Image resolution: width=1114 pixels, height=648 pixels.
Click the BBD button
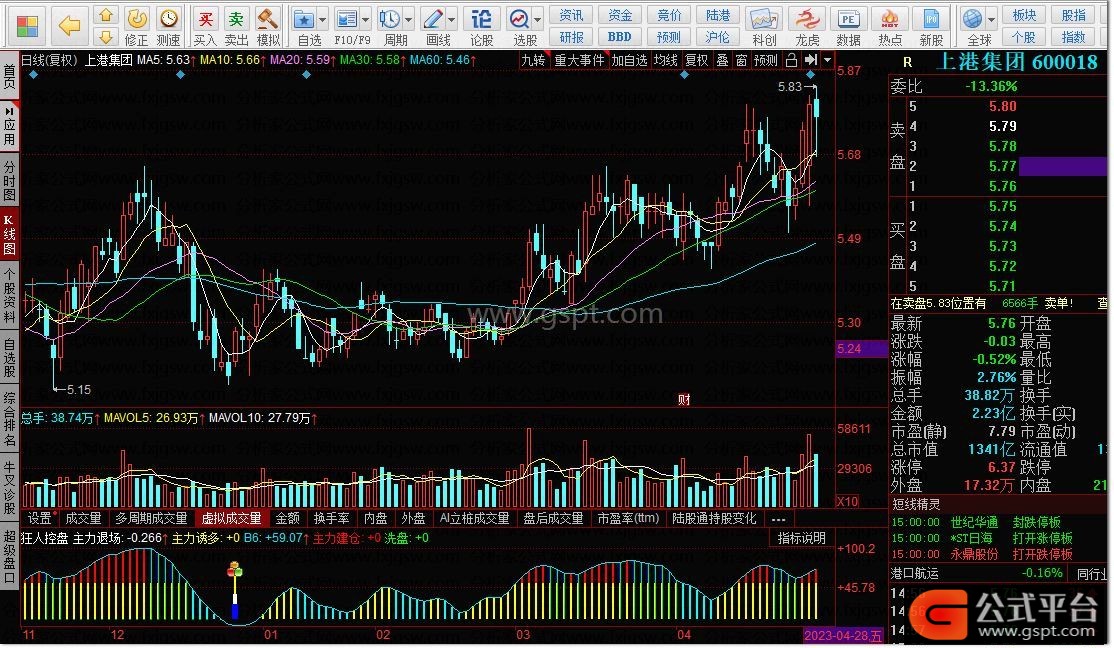(620, 37)
